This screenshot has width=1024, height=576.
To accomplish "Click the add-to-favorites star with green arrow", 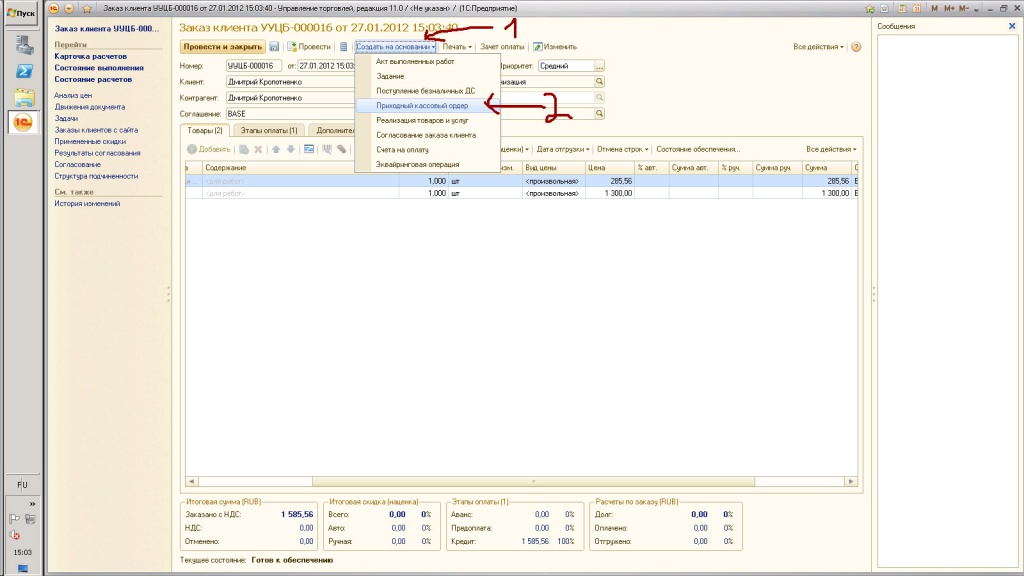I will pos(869,8).
